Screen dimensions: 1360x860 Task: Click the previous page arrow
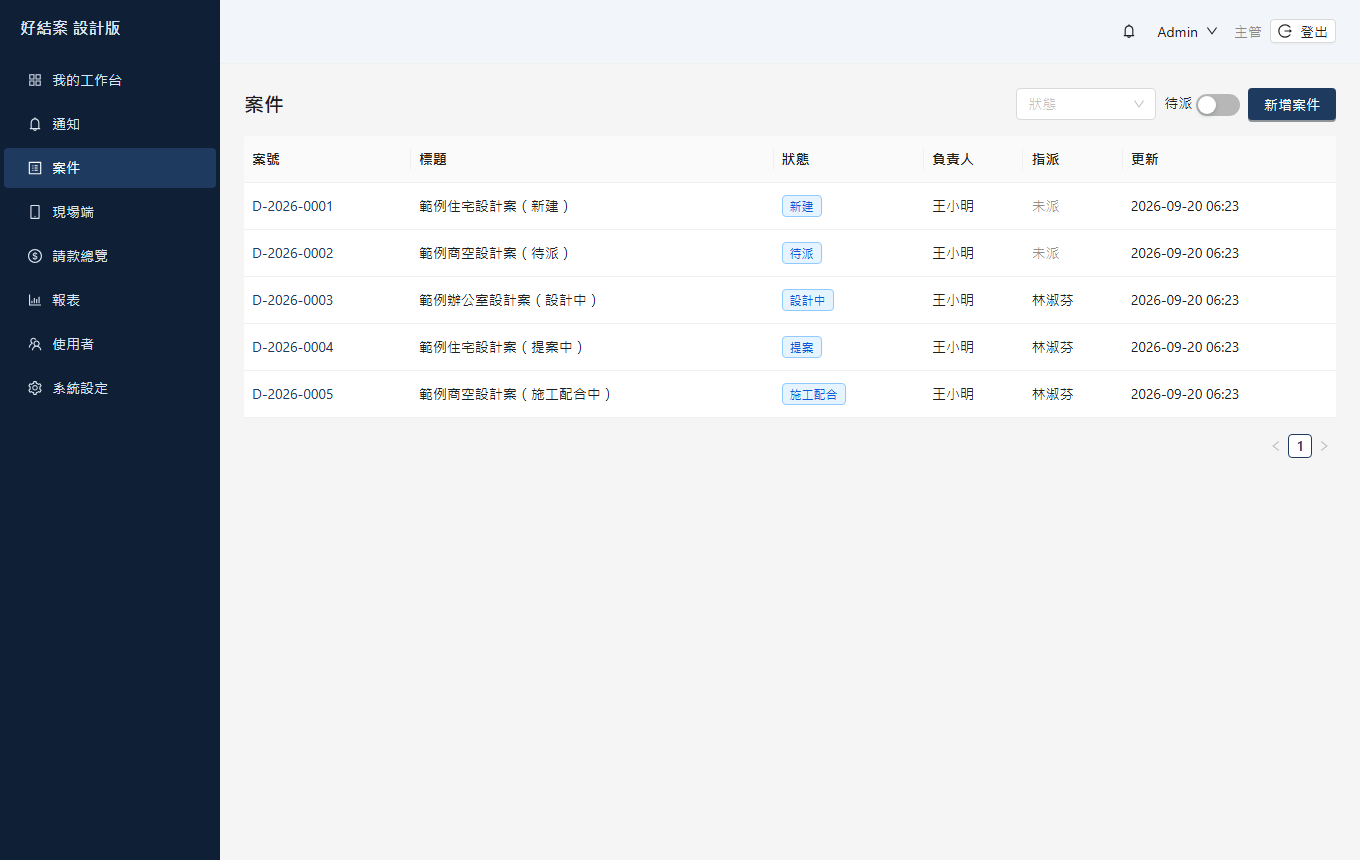(x=1276, y=446)
